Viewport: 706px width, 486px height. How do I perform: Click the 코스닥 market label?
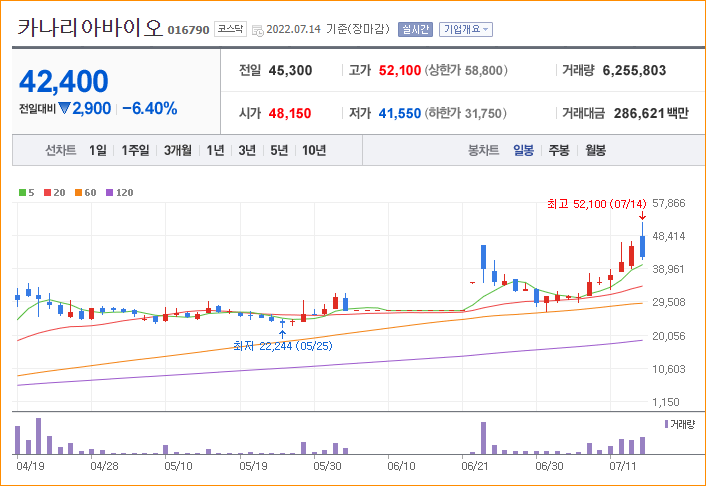[x=230, y=29]
